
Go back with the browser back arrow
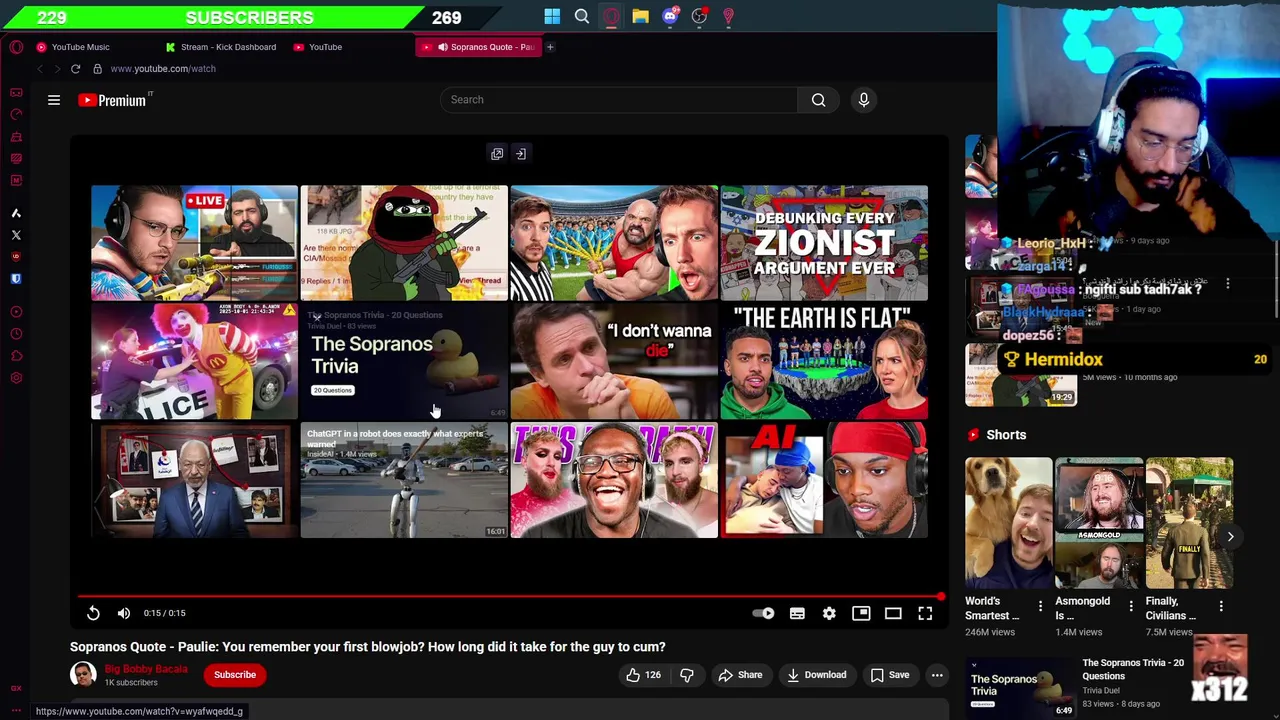pyautogui.click(x=40, y=69)
